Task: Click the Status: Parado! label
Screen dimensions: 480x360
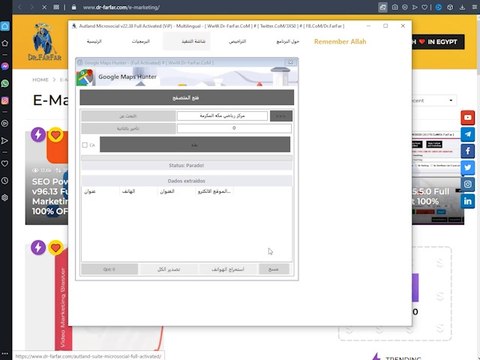Action: (x=186, y=165)
